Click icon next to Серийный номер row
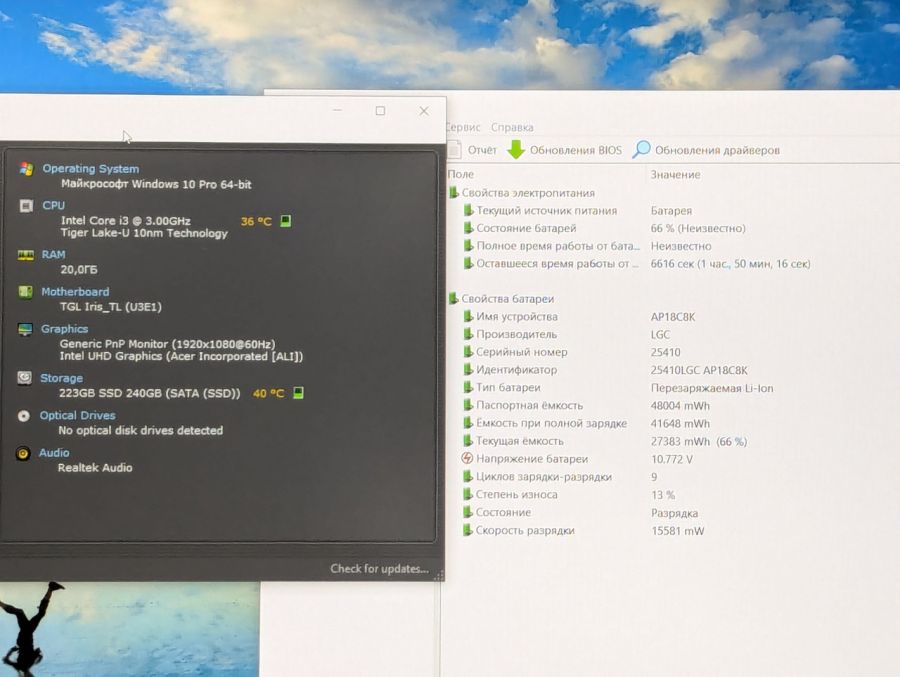Screen dimensions: 900x677 (x=468, y=351)
